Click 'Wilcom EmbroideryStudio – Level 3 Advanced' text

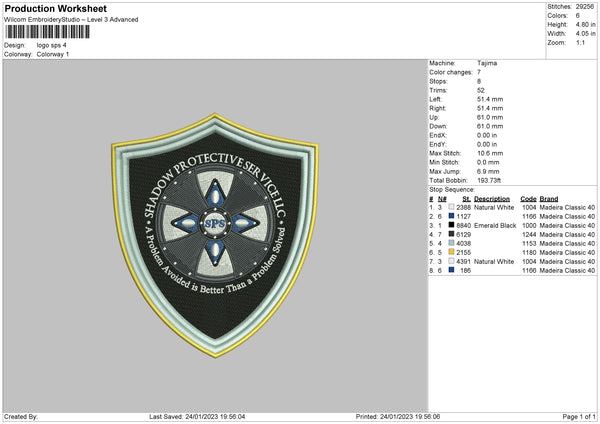pyautogui.click(x=71, y=20)
